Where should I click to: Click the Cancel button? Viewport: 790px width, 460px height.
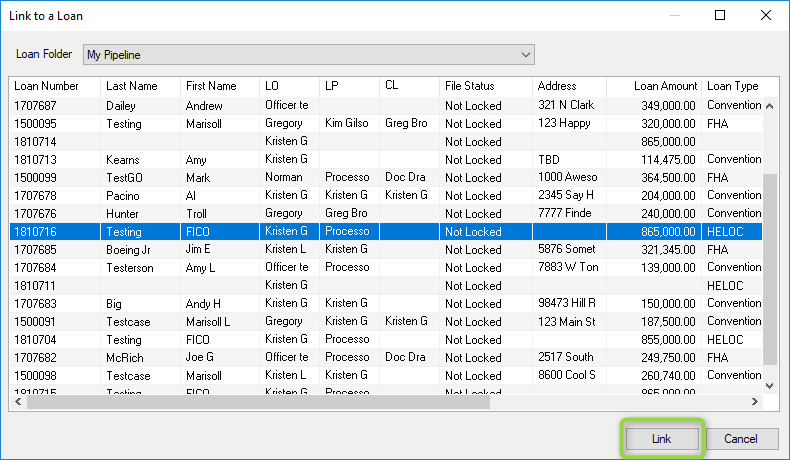[742, 439]
